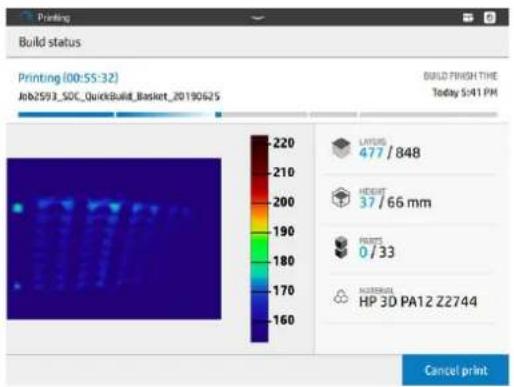
Task: Click the 200 label on temperature scale
Action: [284, 202]
